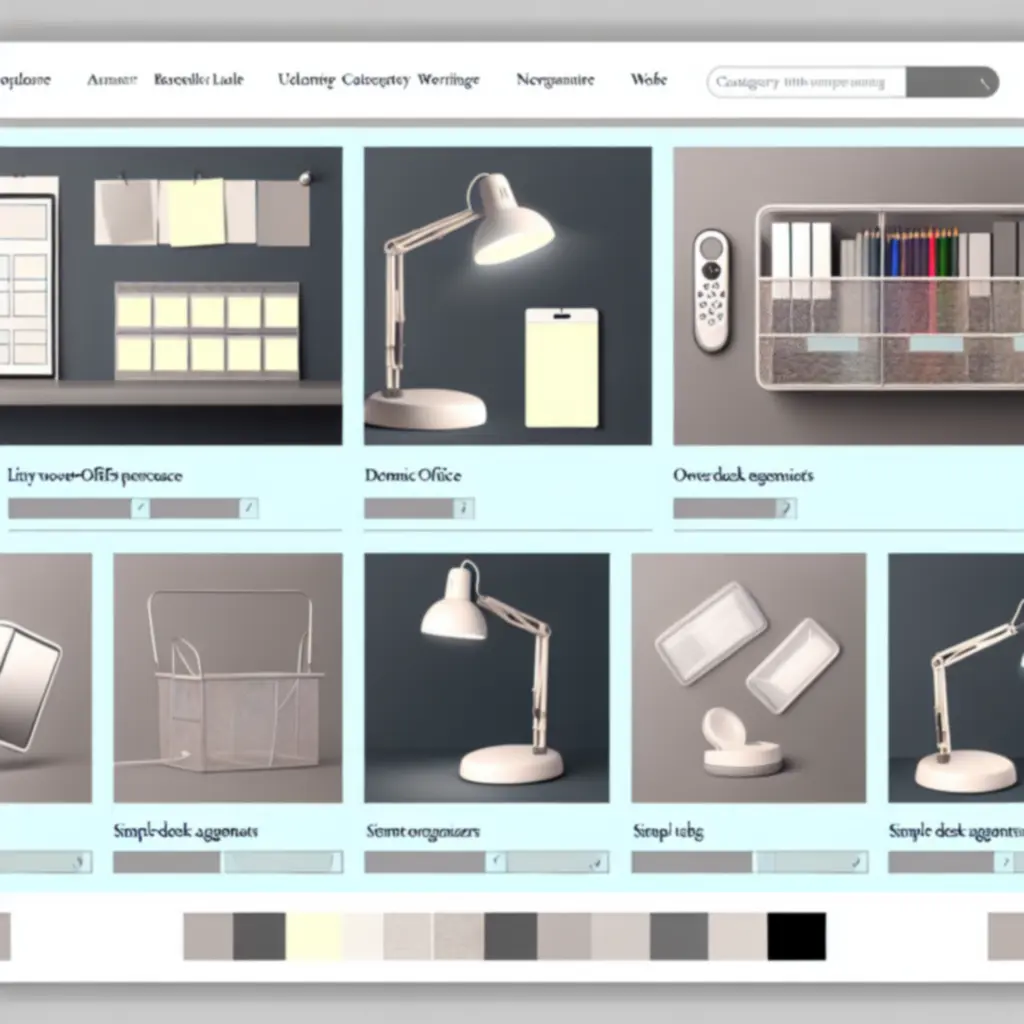Click the Dennic Office product title link

point(413,476)
